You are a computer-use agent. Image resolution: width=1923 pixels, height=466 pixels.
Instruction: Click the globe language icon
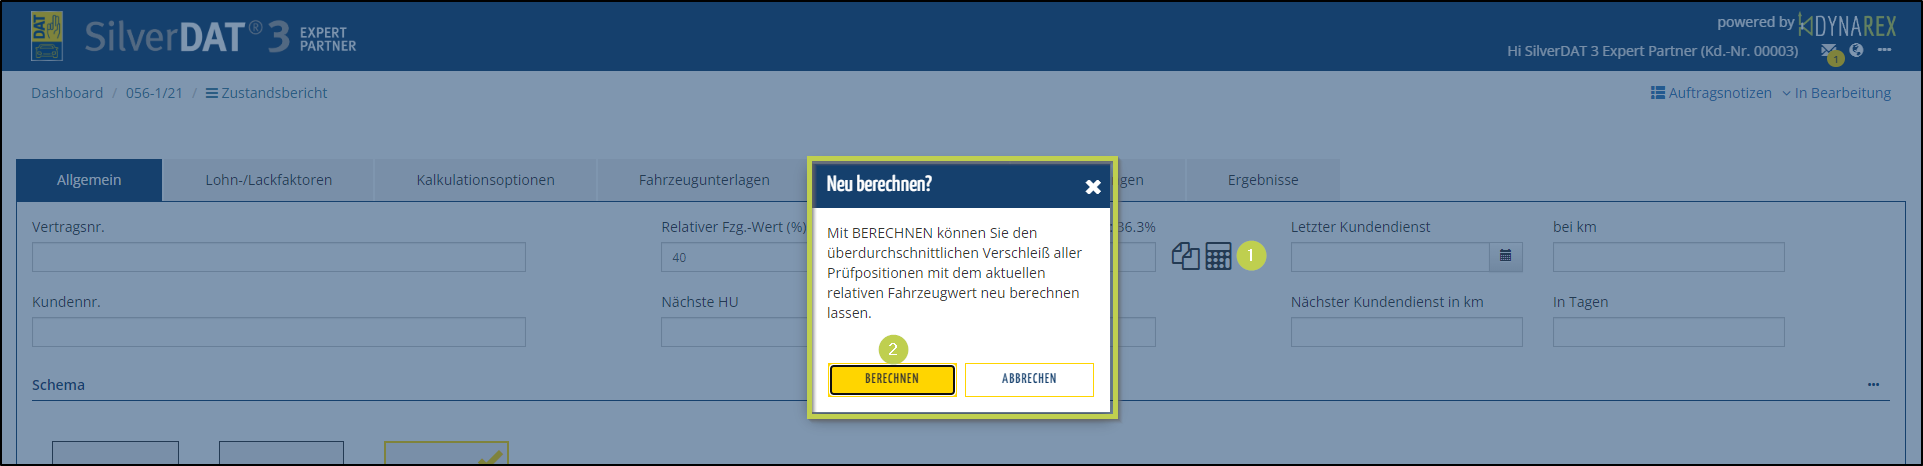click(x=1856, y=50)
